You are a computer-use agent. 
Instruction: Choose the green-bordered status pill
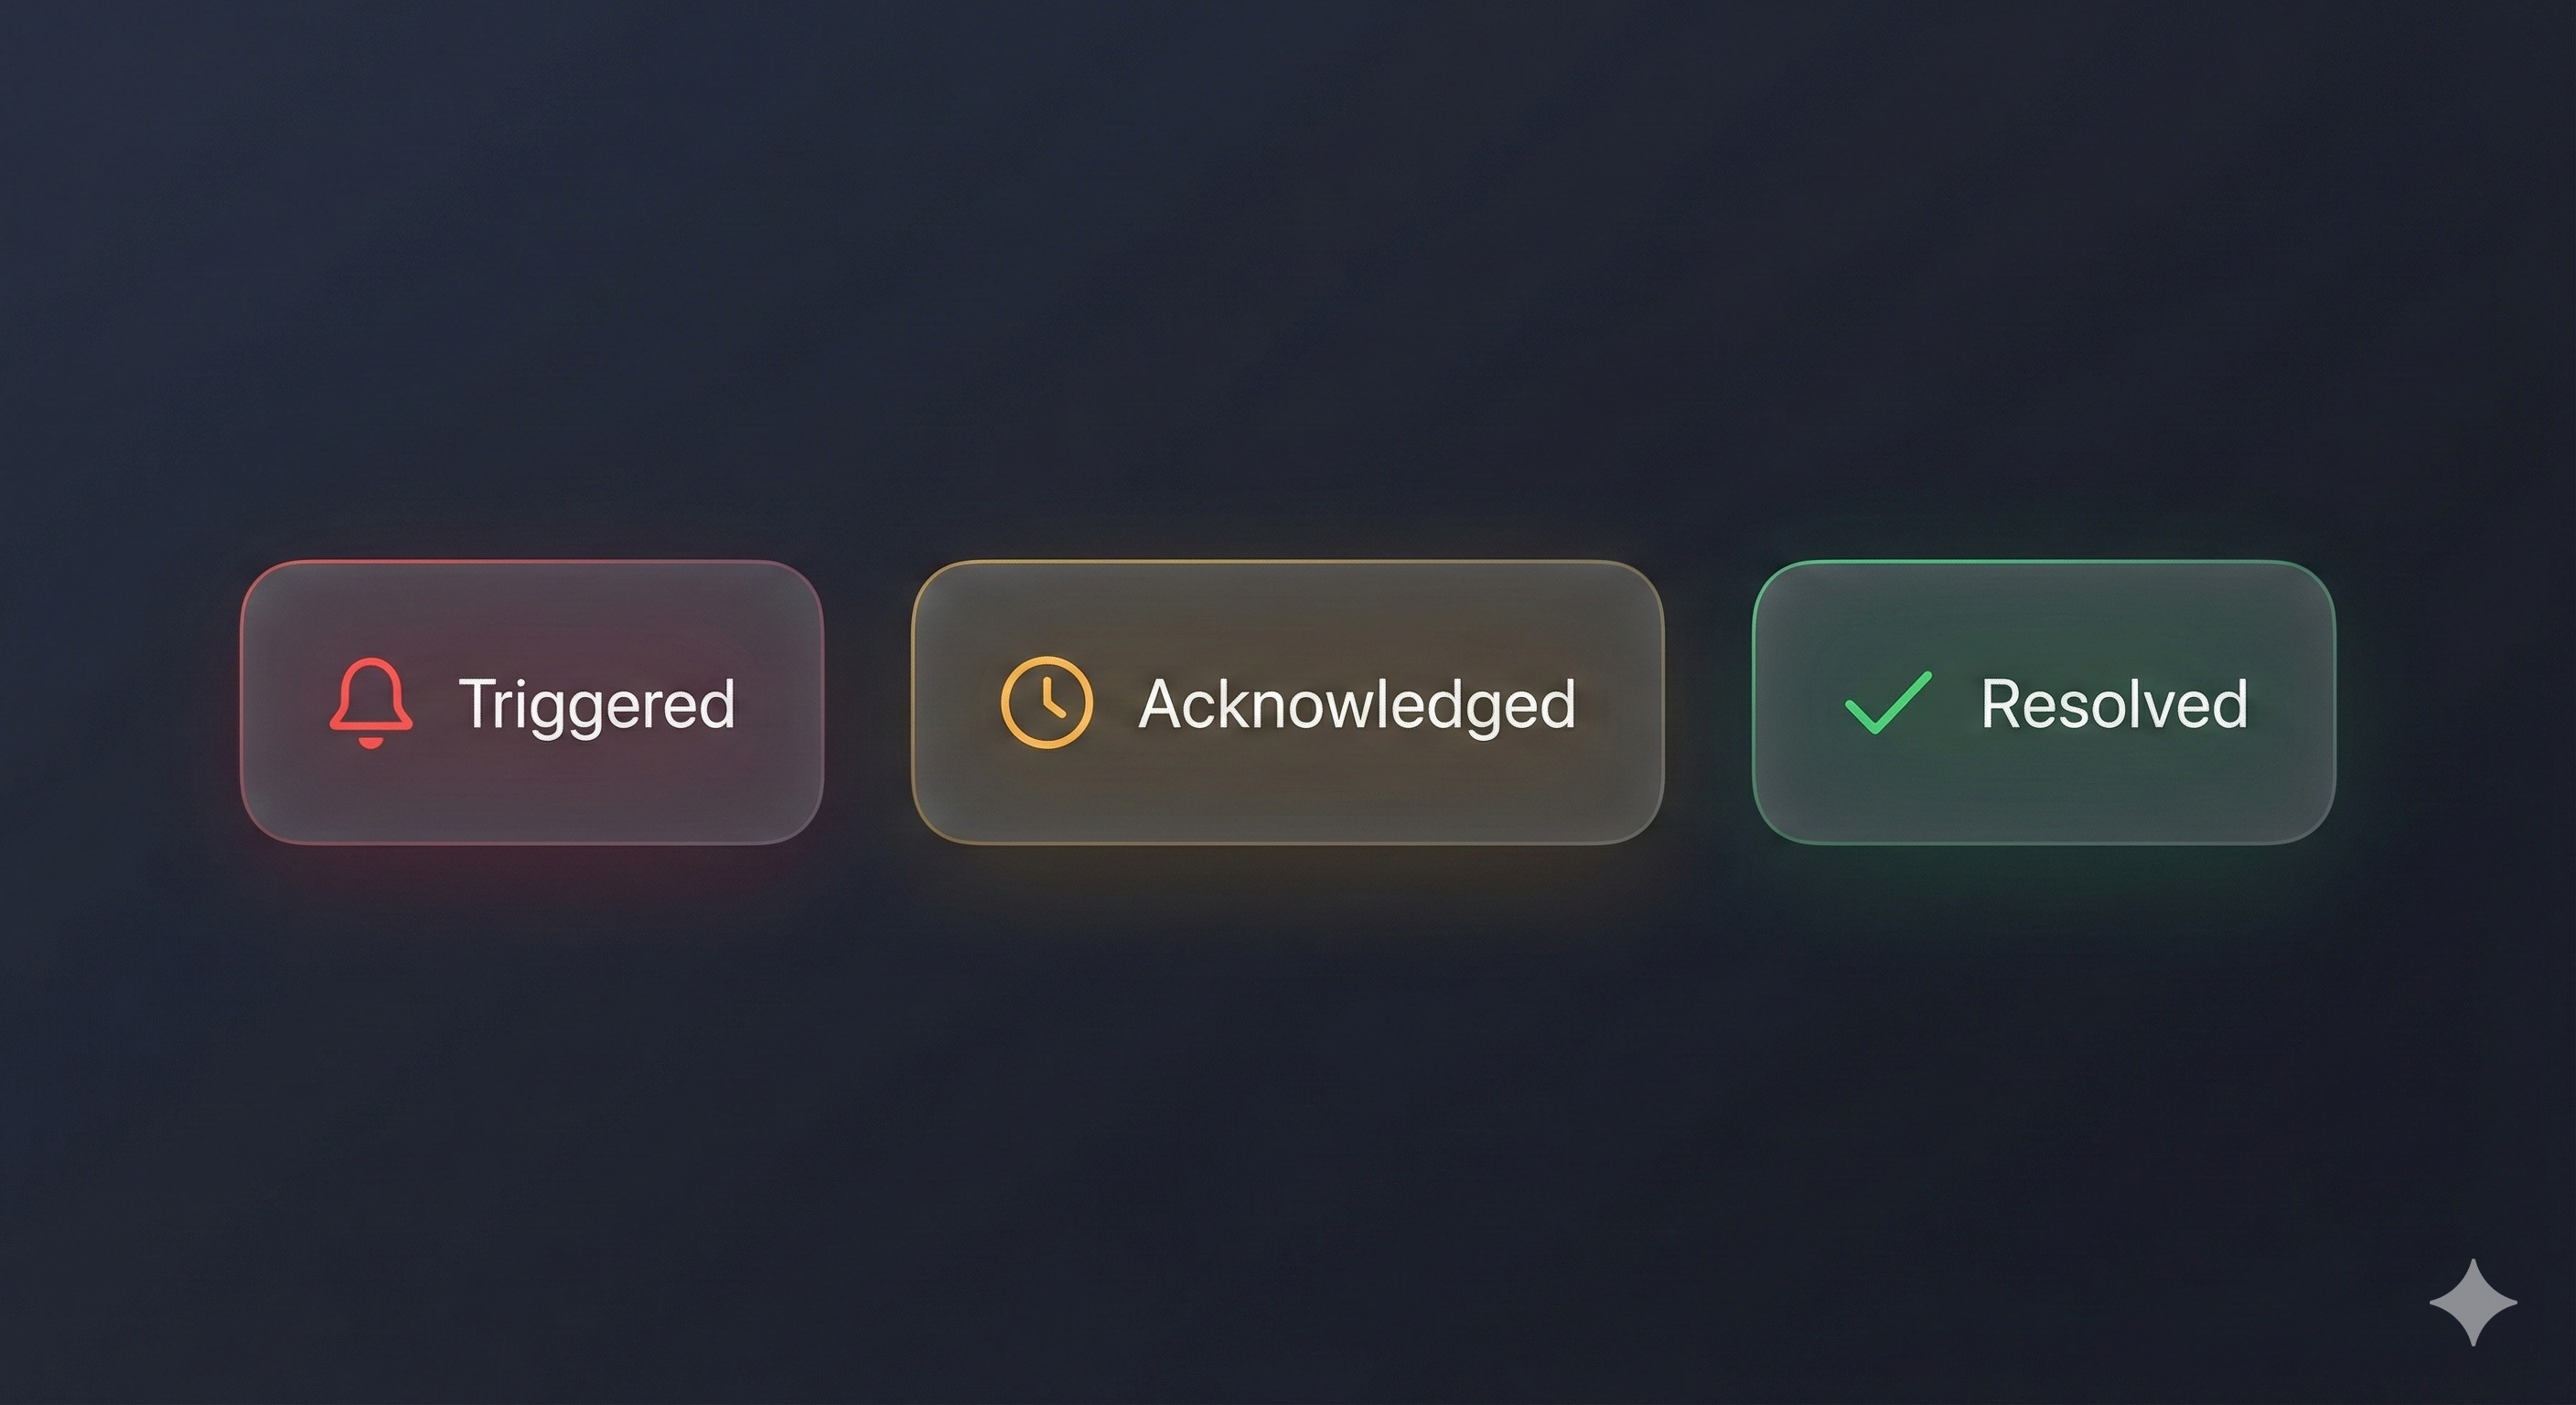click(x=2043, y=702)
